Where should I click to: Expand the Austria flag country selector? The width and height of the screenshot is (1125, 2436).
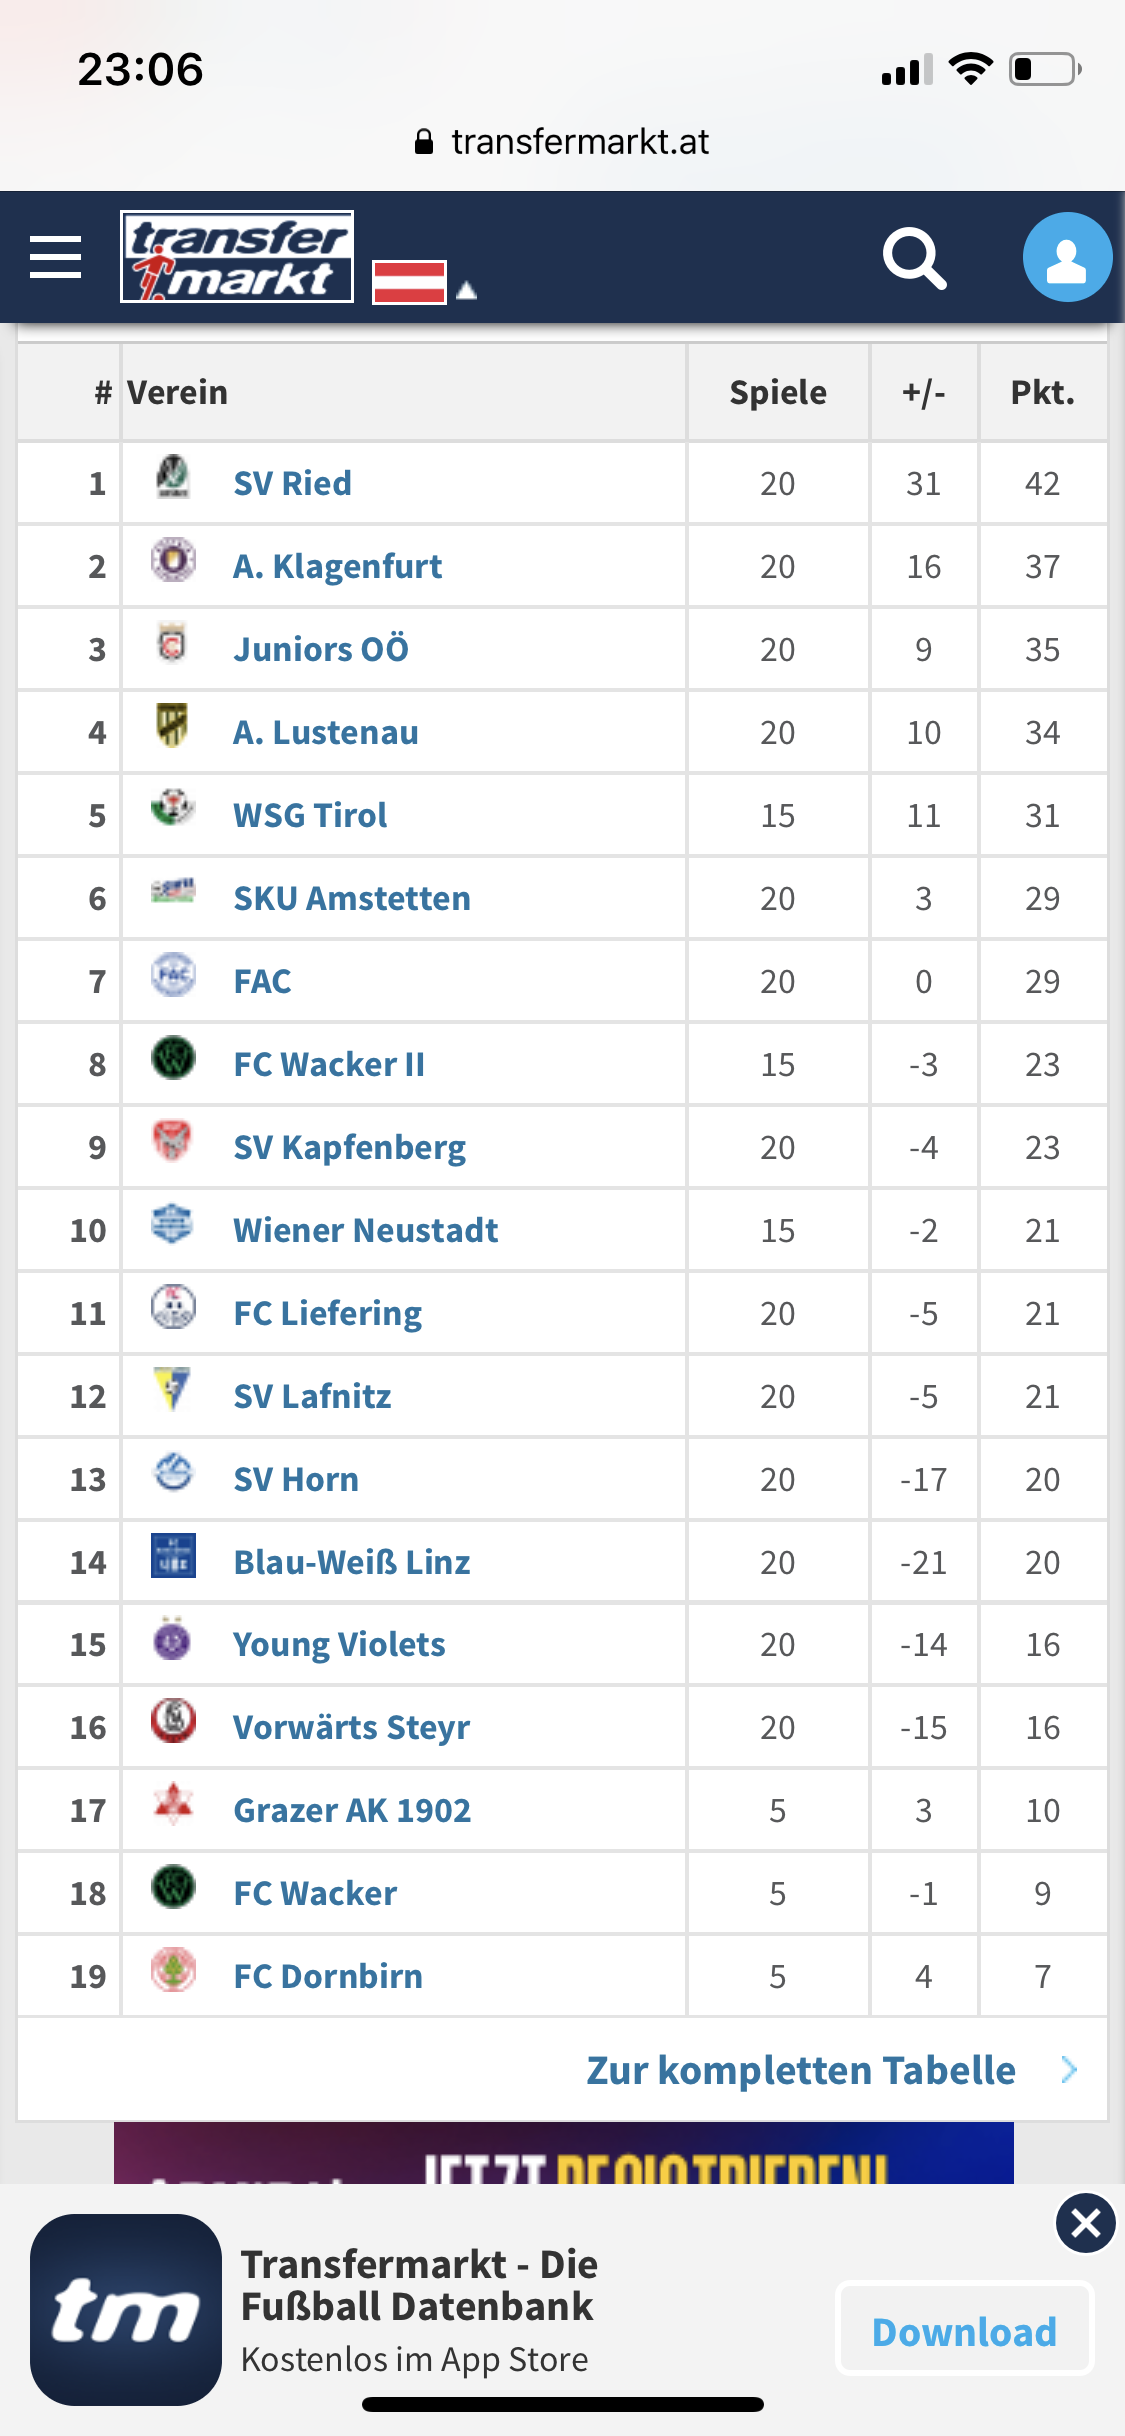click(x=424, y=282)
